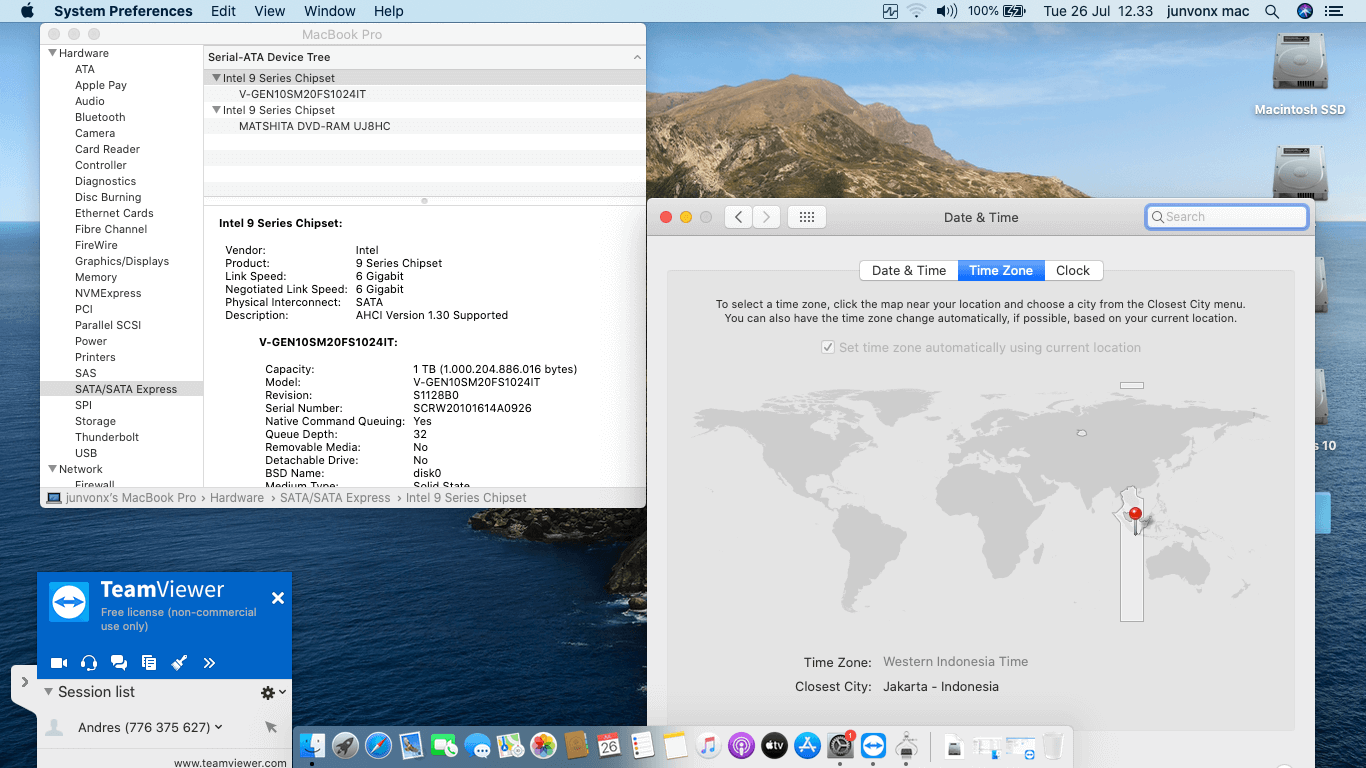This screenshot has height=768, width=1366.
Task: Click the Spotlight search magnifier in menu bar
Action: click(x=1272, y=11)
